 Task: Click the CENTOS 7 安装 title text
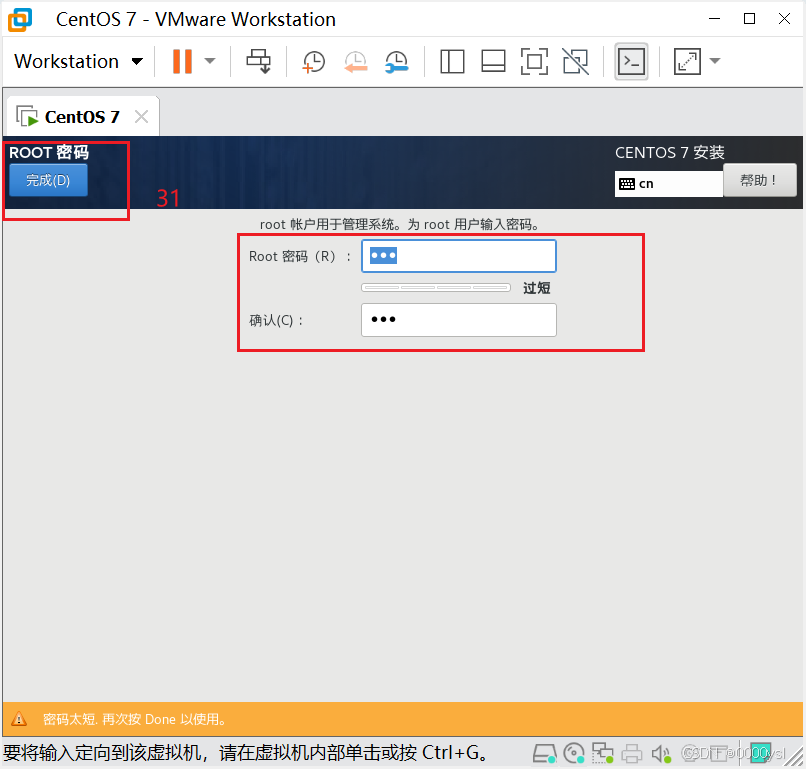(670, 153)
